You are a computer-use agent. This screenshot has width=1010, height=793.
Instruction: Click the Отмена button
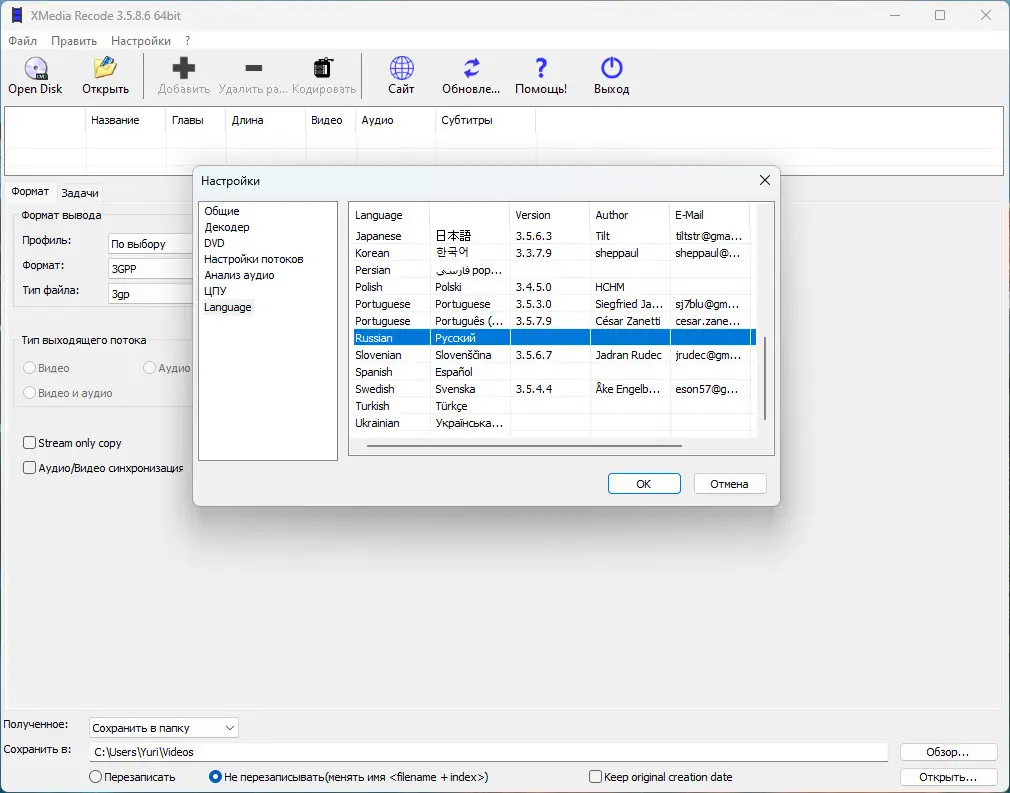coord(730,484)
